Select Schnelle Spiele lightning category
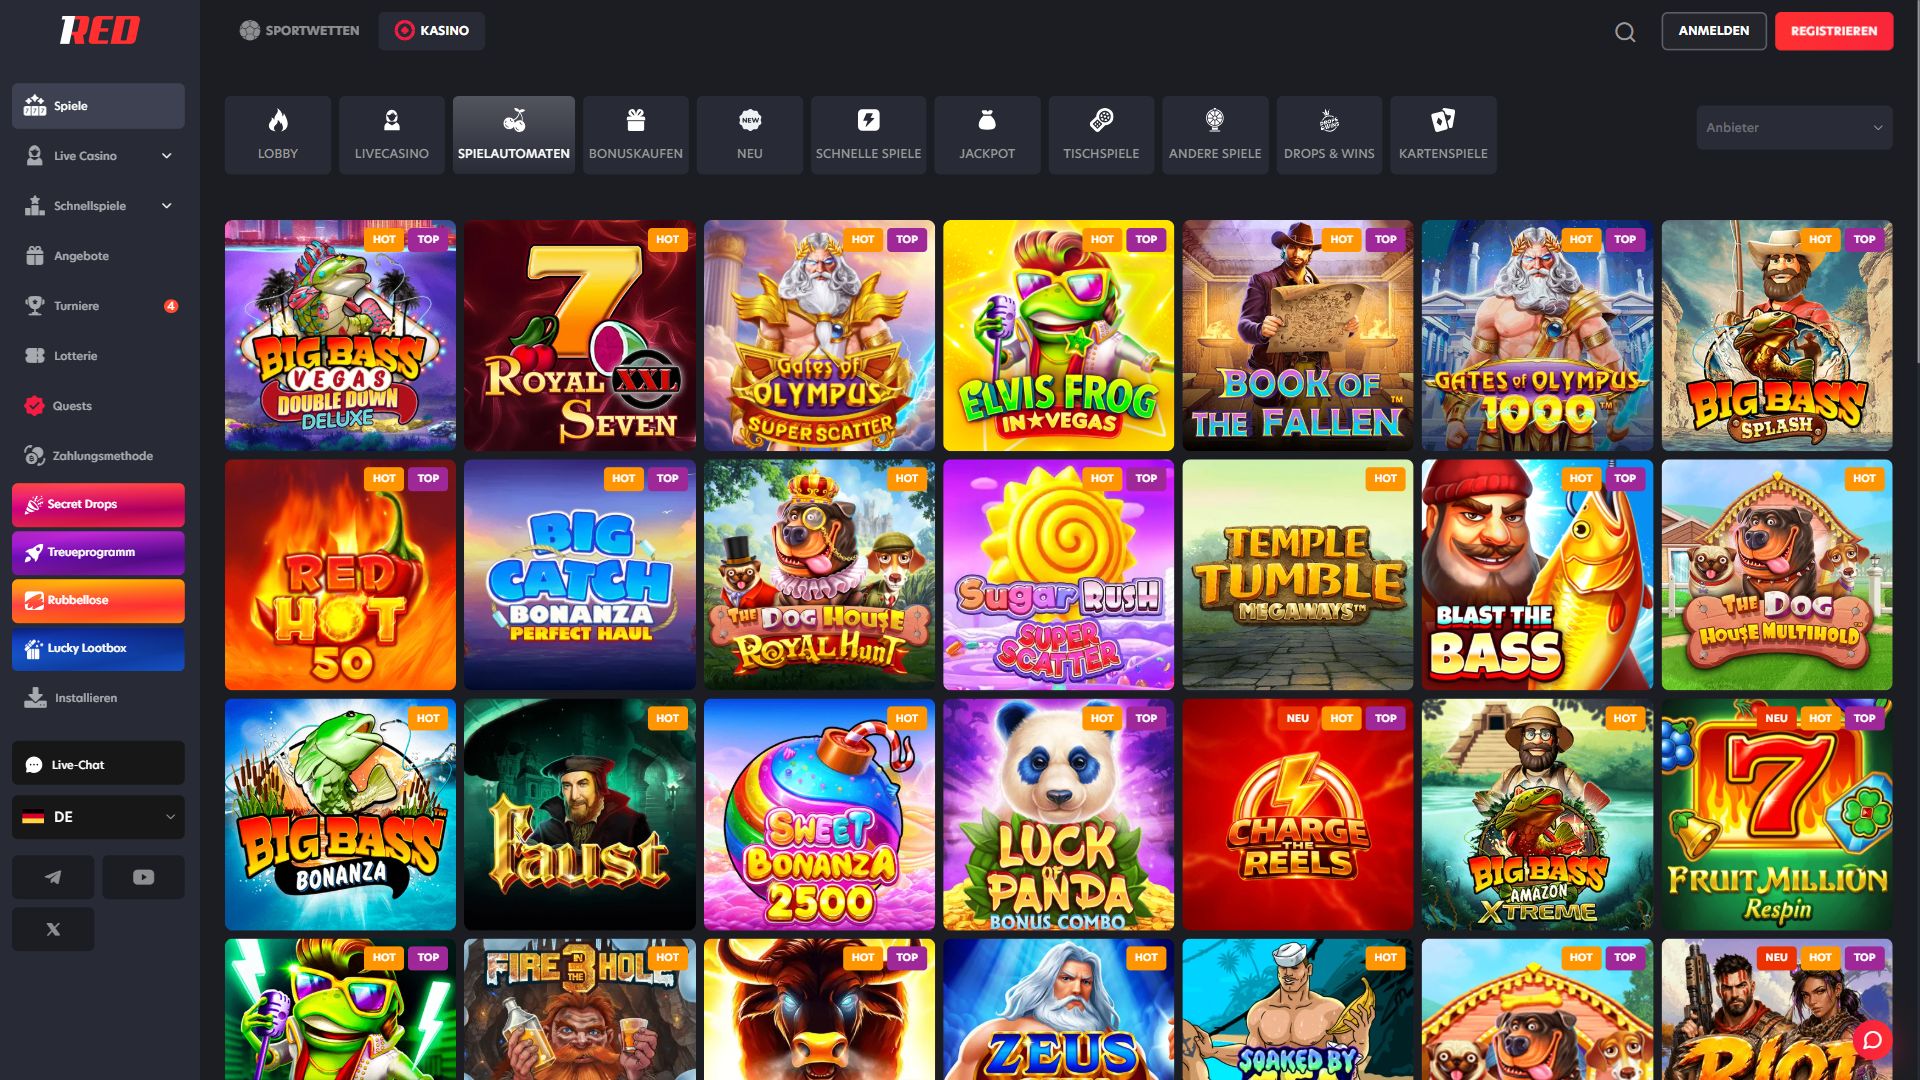1920x1080 pixels. [868, 135]
